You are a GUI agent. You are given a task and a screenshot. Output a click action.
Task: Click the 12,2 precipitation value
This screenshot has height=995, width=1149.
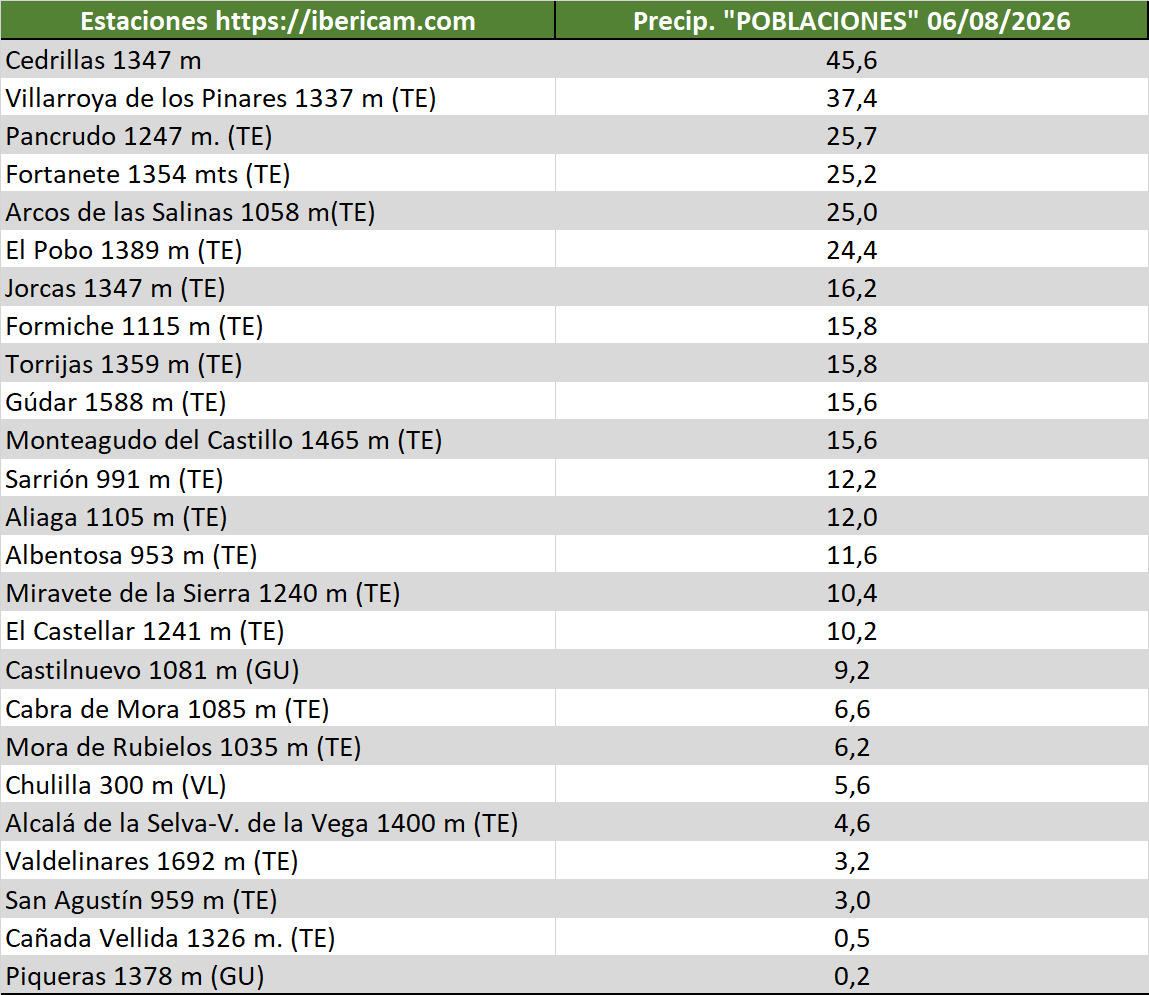(x=851, y=480)
